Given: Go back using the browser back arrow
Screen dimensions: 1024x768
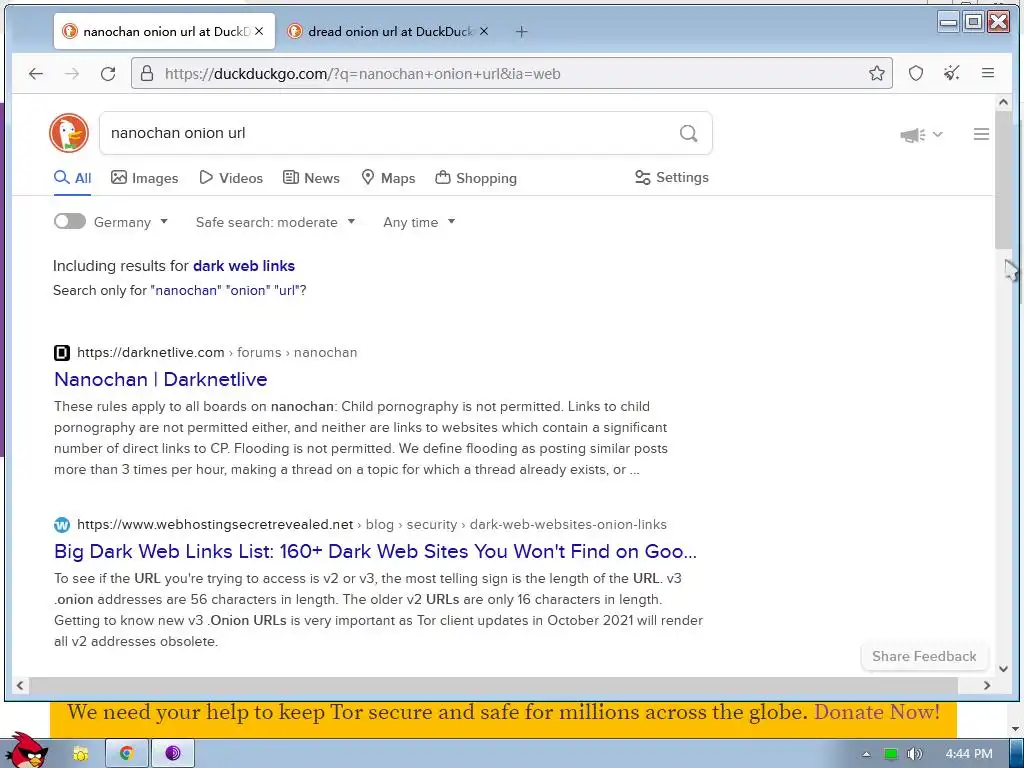Looking at the screenshot, I should (x=36, y=74).
